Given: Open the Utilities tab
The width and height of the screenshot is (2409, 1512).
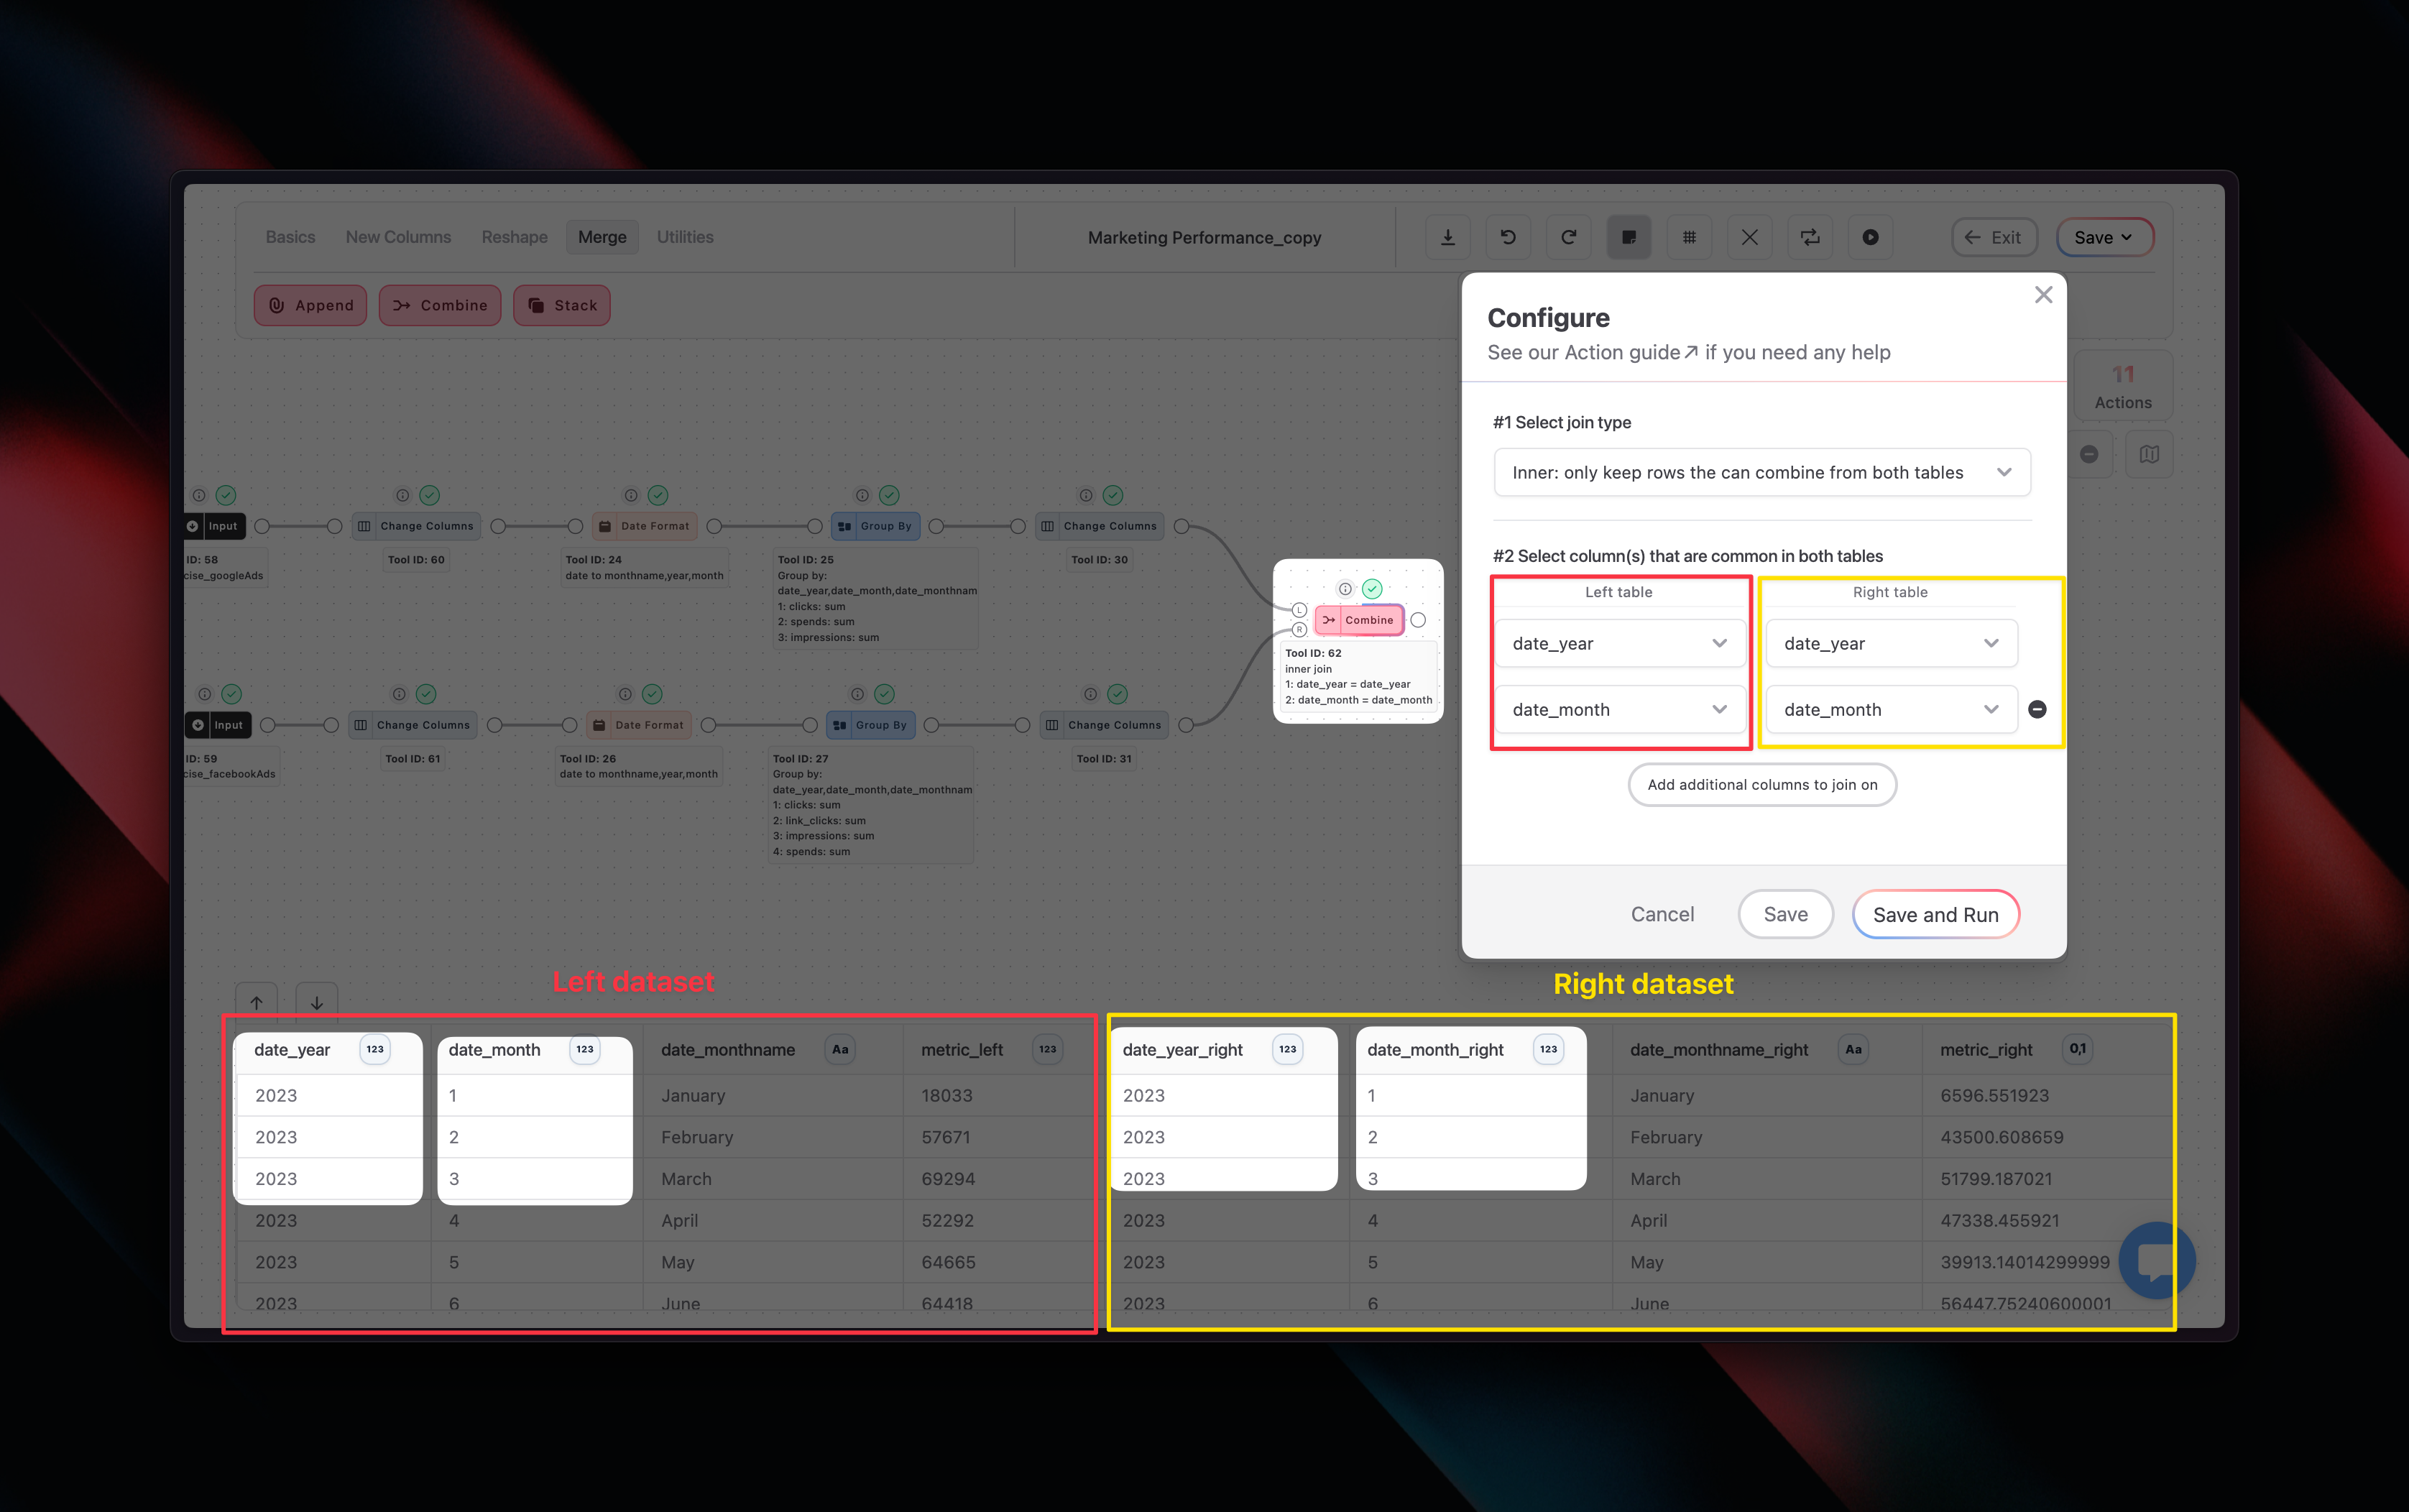Looking at the screenshot, I should coord(685,237).
